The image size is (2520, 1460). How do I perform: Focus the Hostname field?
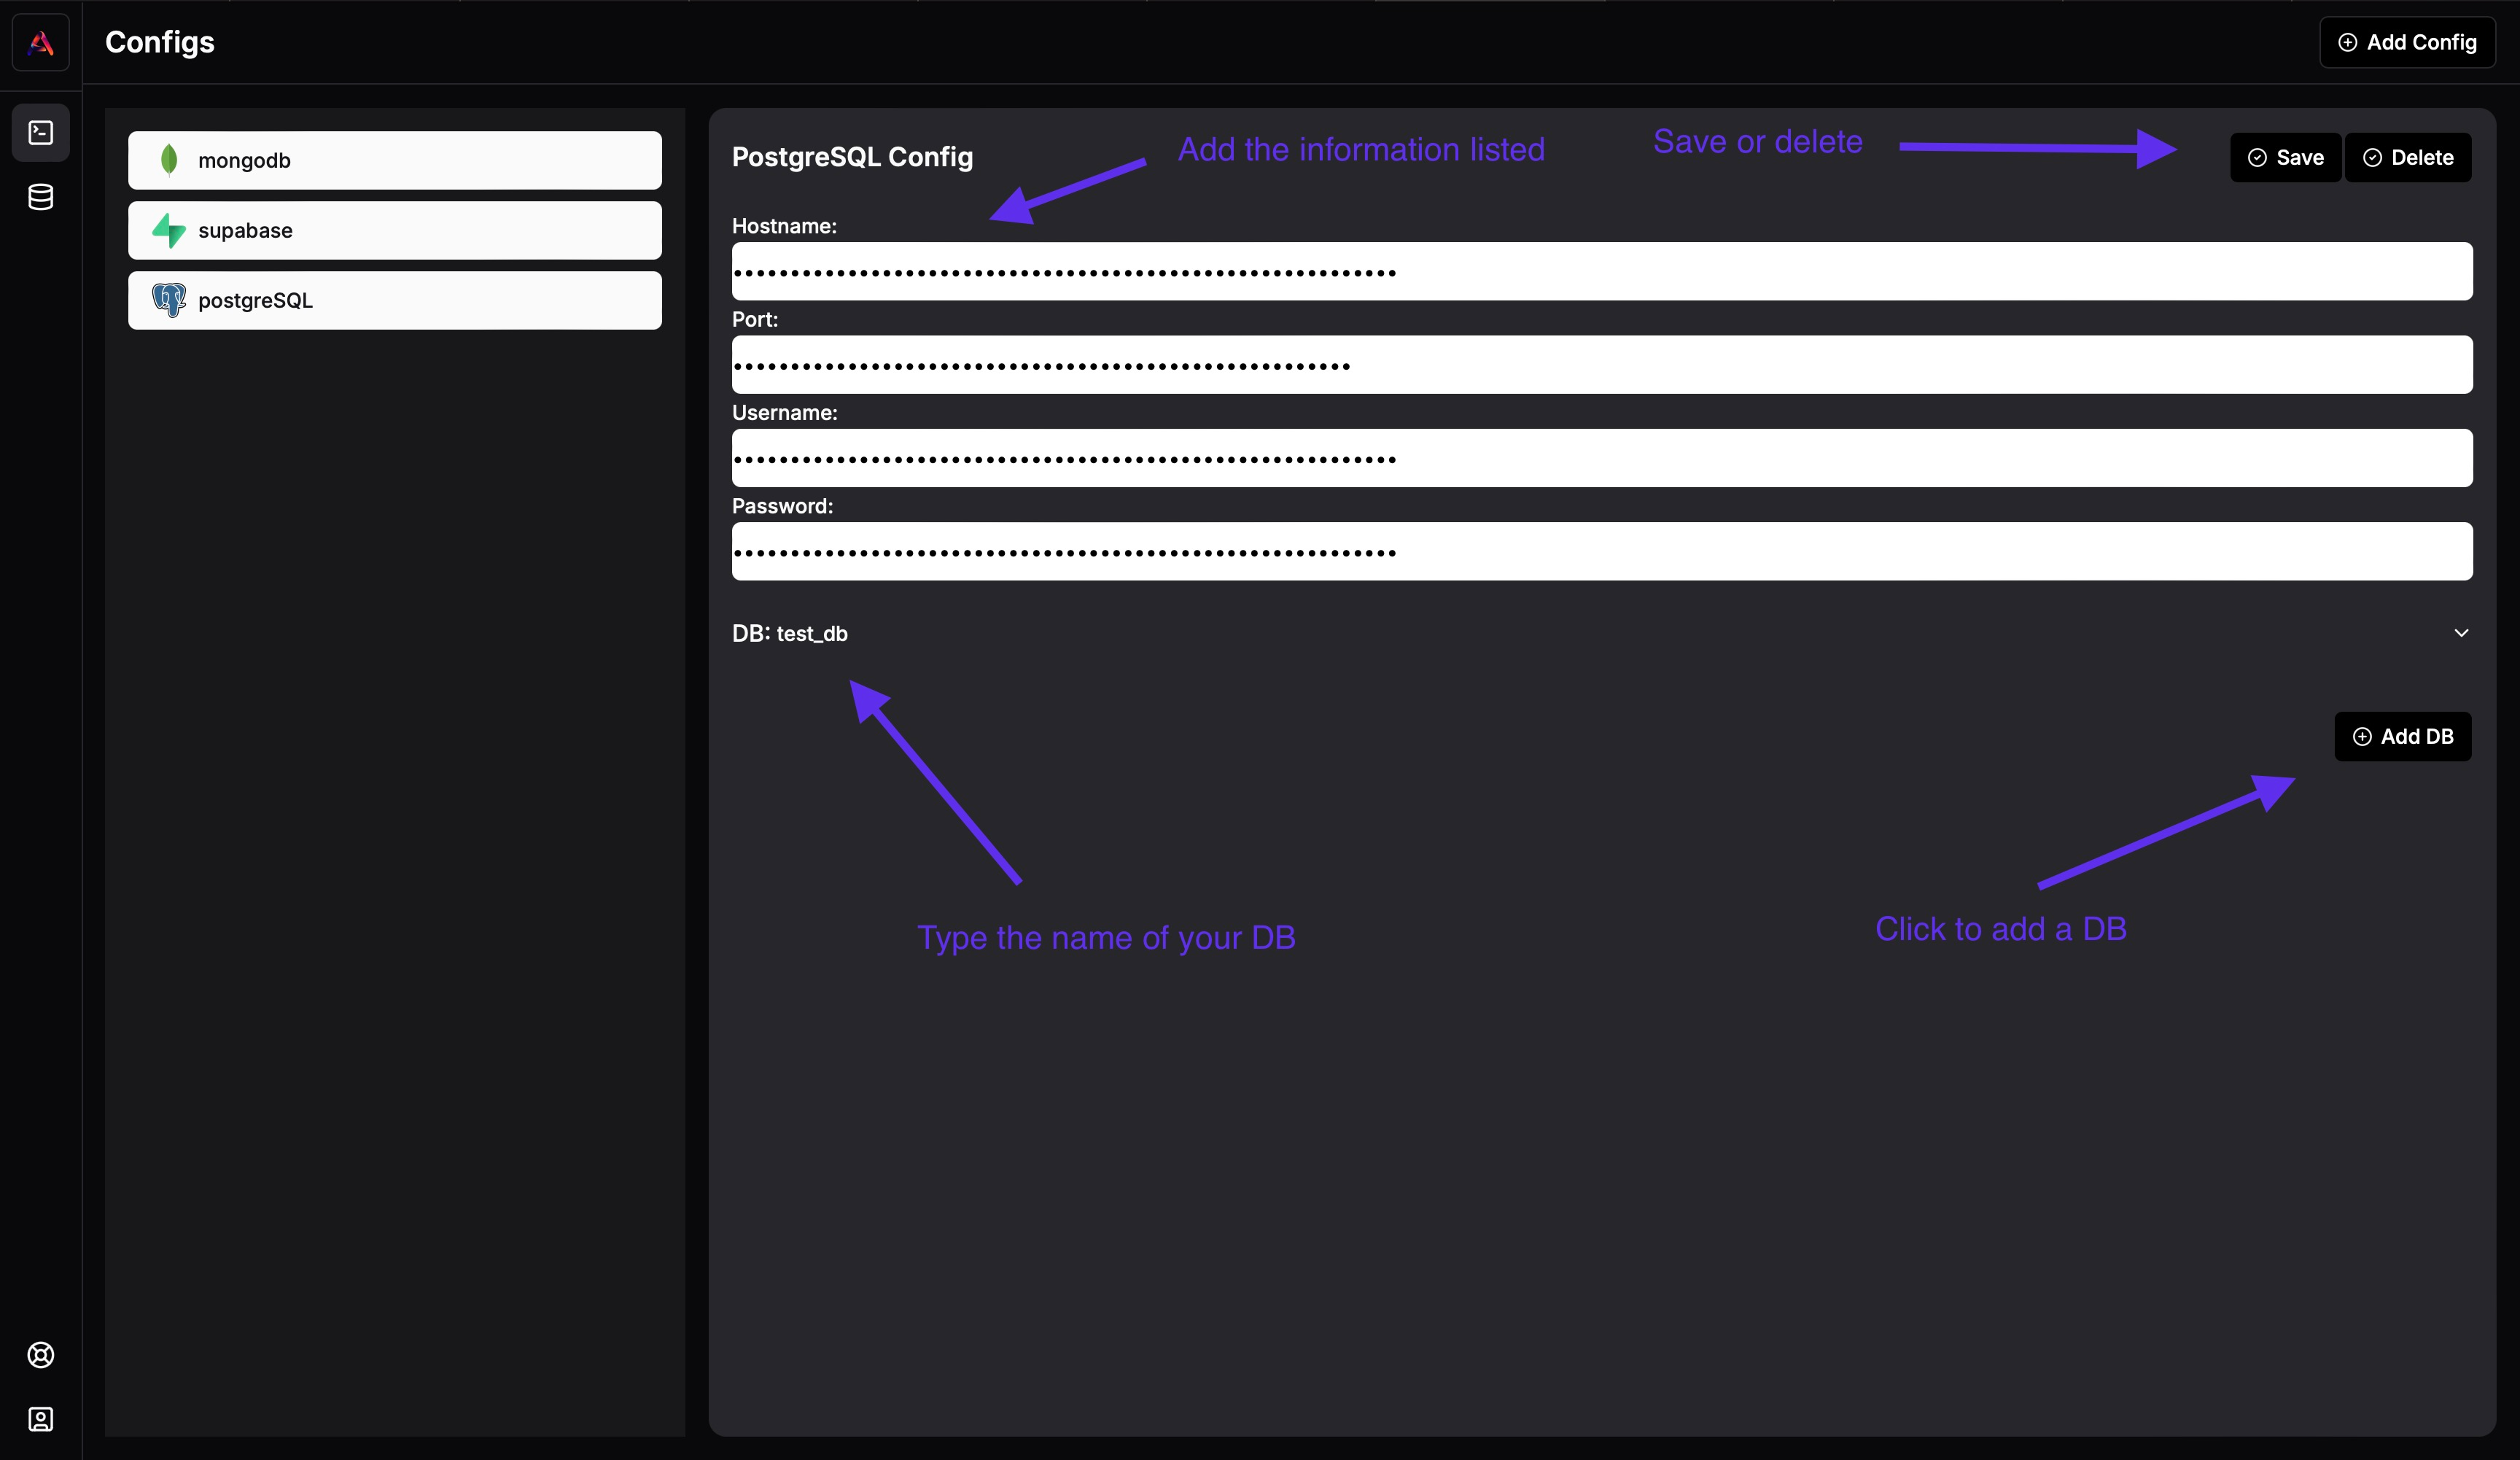pyautogui.click(x=1602, y=271)
